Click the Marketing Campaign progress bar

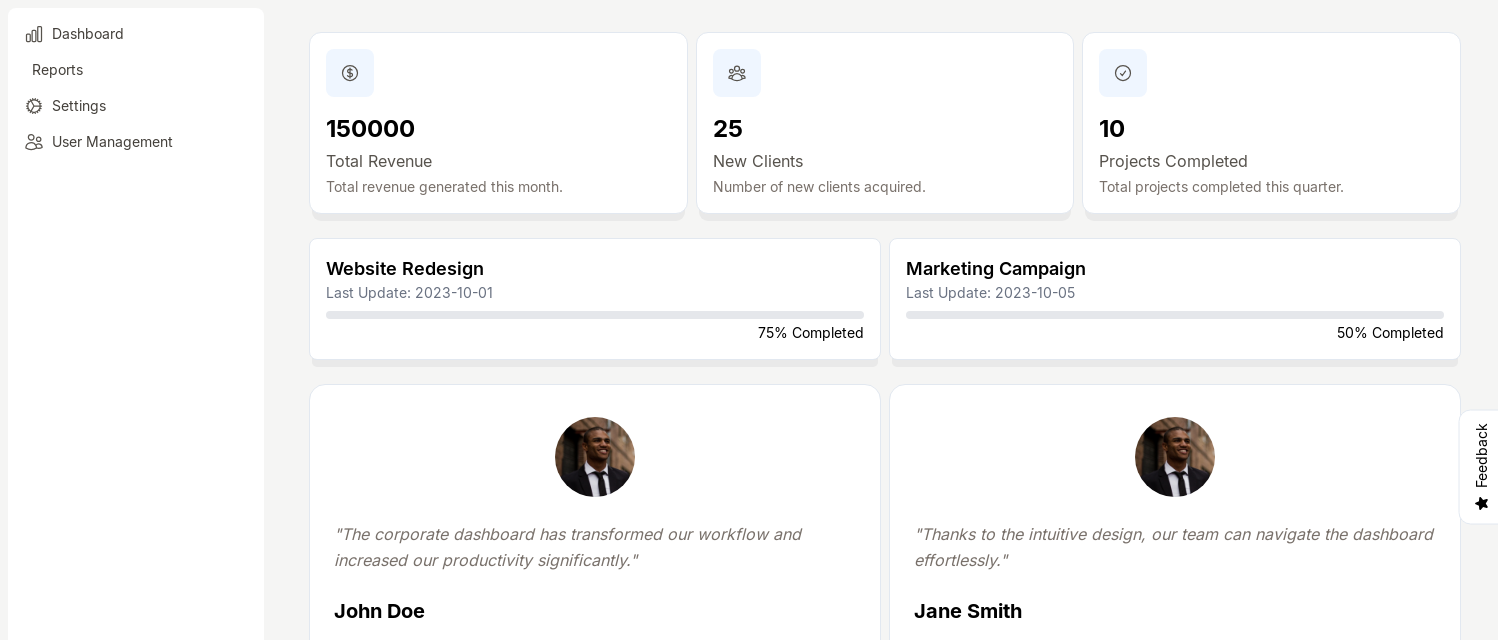pyautogui.click(x=1174, y=315)
